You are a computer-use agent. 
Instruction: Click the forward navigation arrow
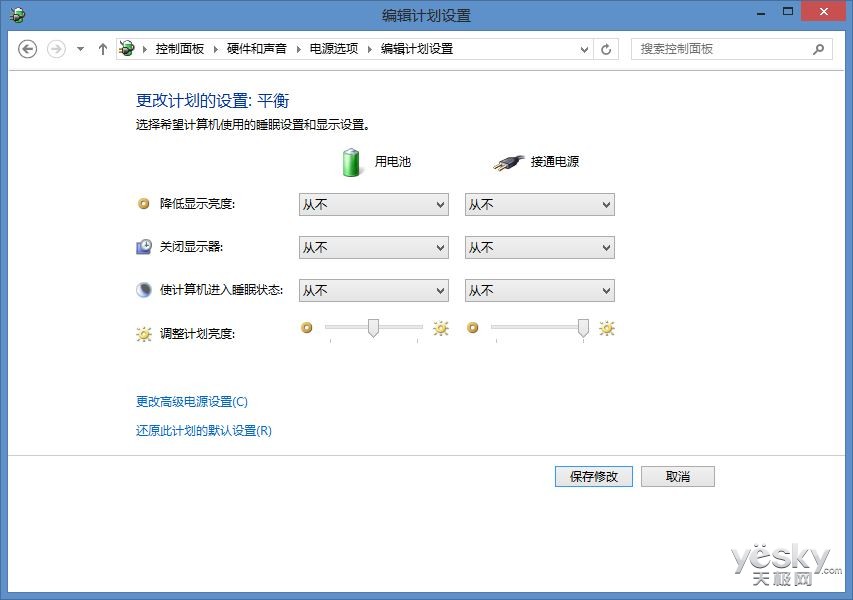click(x=56, y=49)
